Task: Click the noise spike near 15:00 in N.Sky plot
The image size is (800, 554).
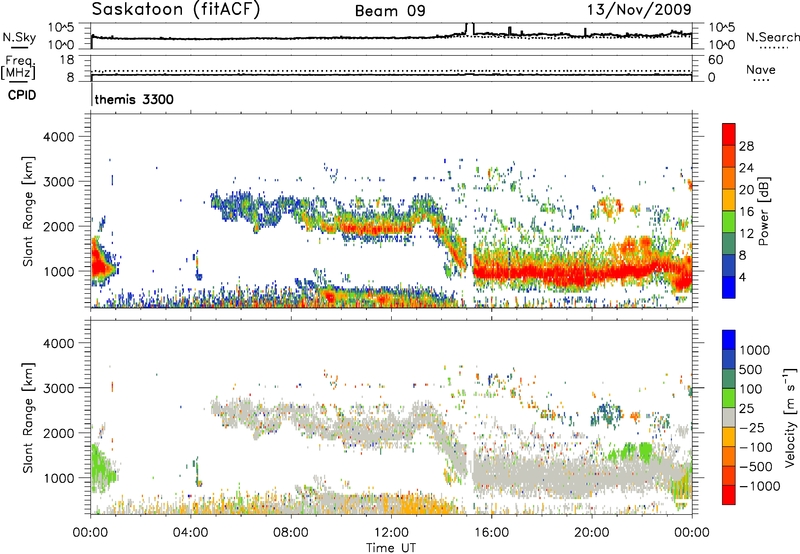Action: 469,28
